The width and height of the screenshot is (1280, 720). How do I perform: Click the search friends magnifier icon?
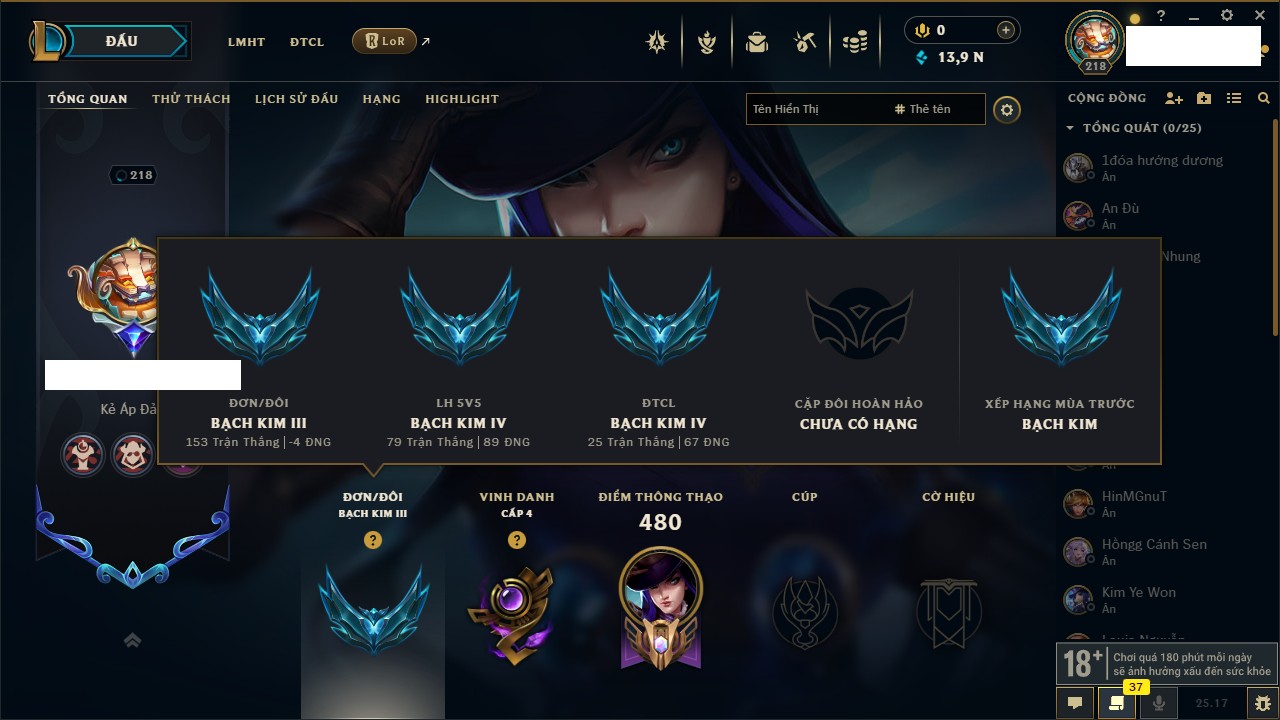[1264, 98]
